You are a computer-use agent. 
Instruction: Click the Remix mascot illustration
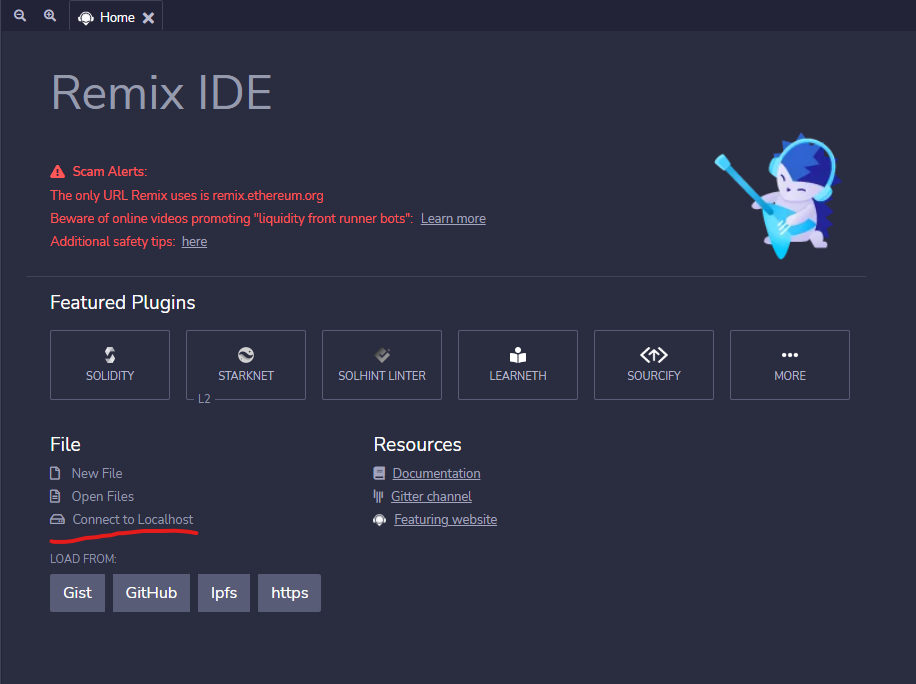click(778, 196)
